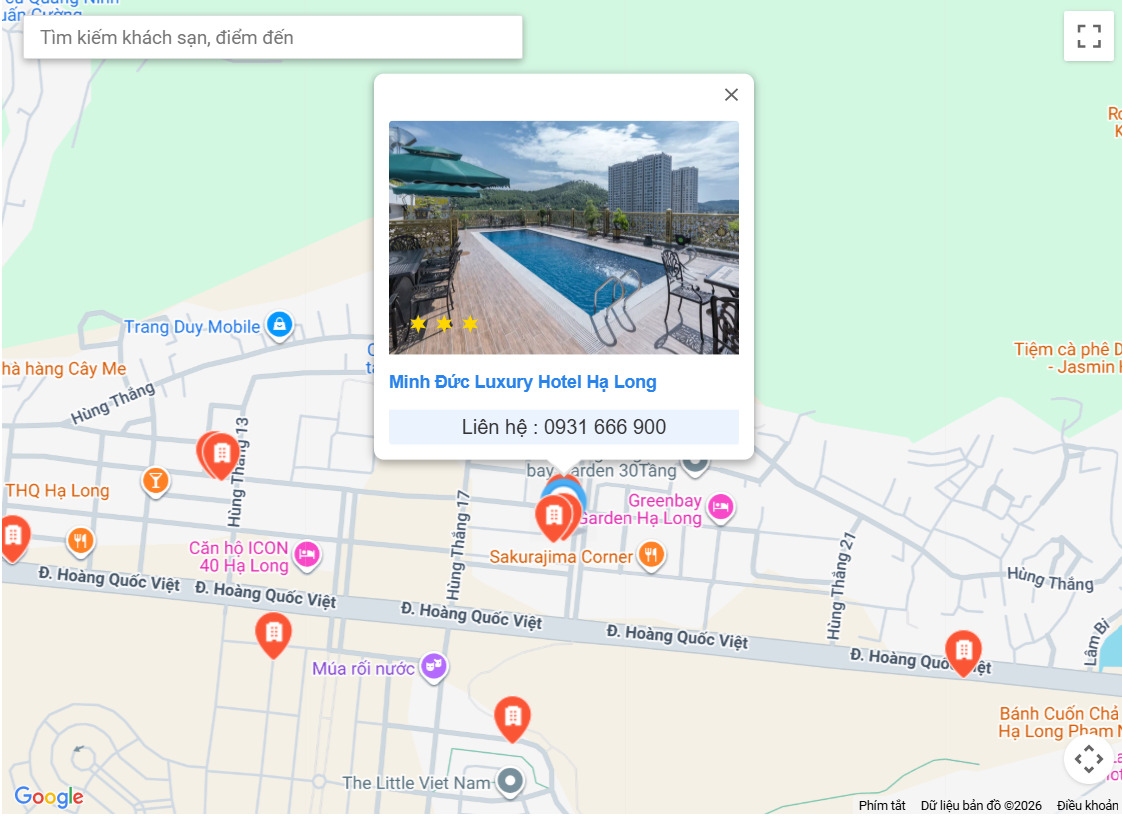Click the Greenbay Garden Hạ Long label

click(x=640, y=509)
